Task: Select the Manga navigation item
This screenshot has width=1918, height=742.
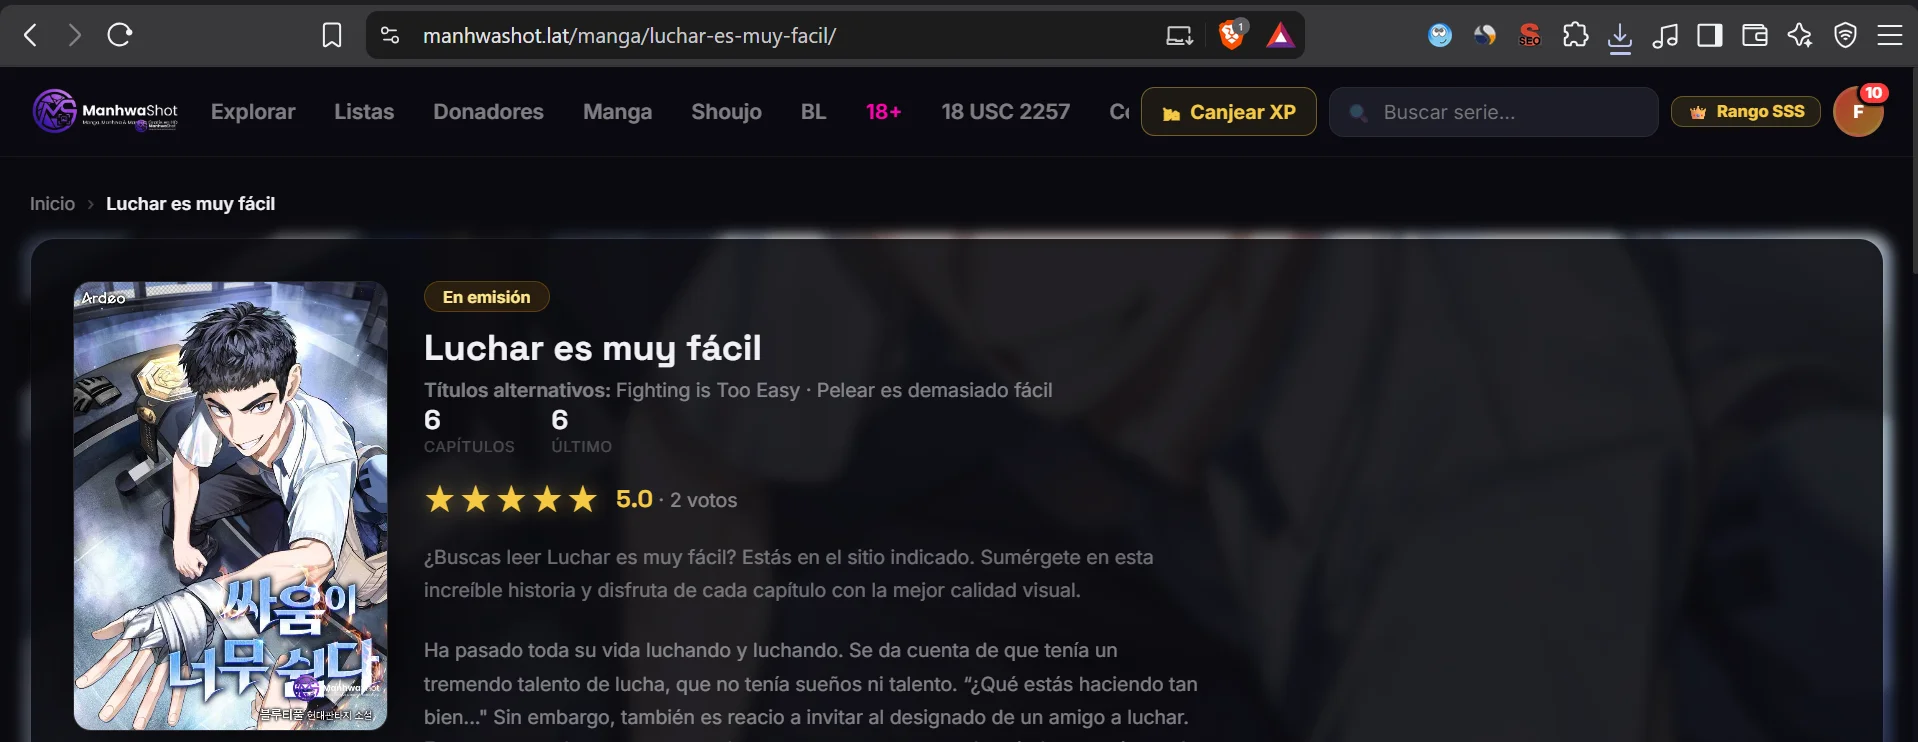Action: [x=617, y=112]
